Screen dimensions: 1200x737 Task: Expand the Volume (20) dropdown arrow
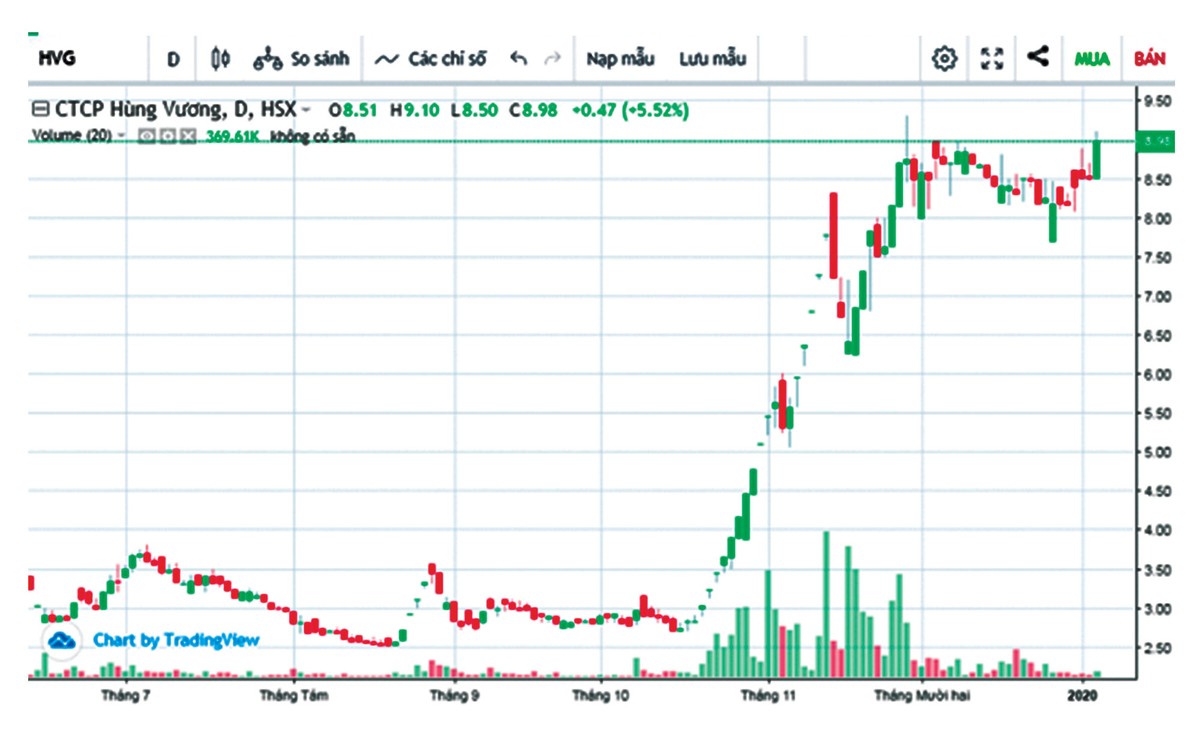[122, 135]
